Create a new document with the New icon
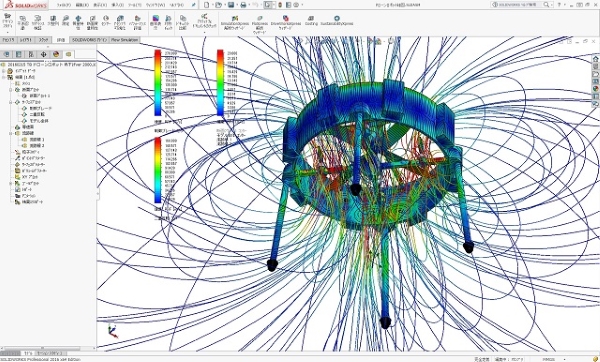The image size is (600, 362). click(x=207, y=5)
